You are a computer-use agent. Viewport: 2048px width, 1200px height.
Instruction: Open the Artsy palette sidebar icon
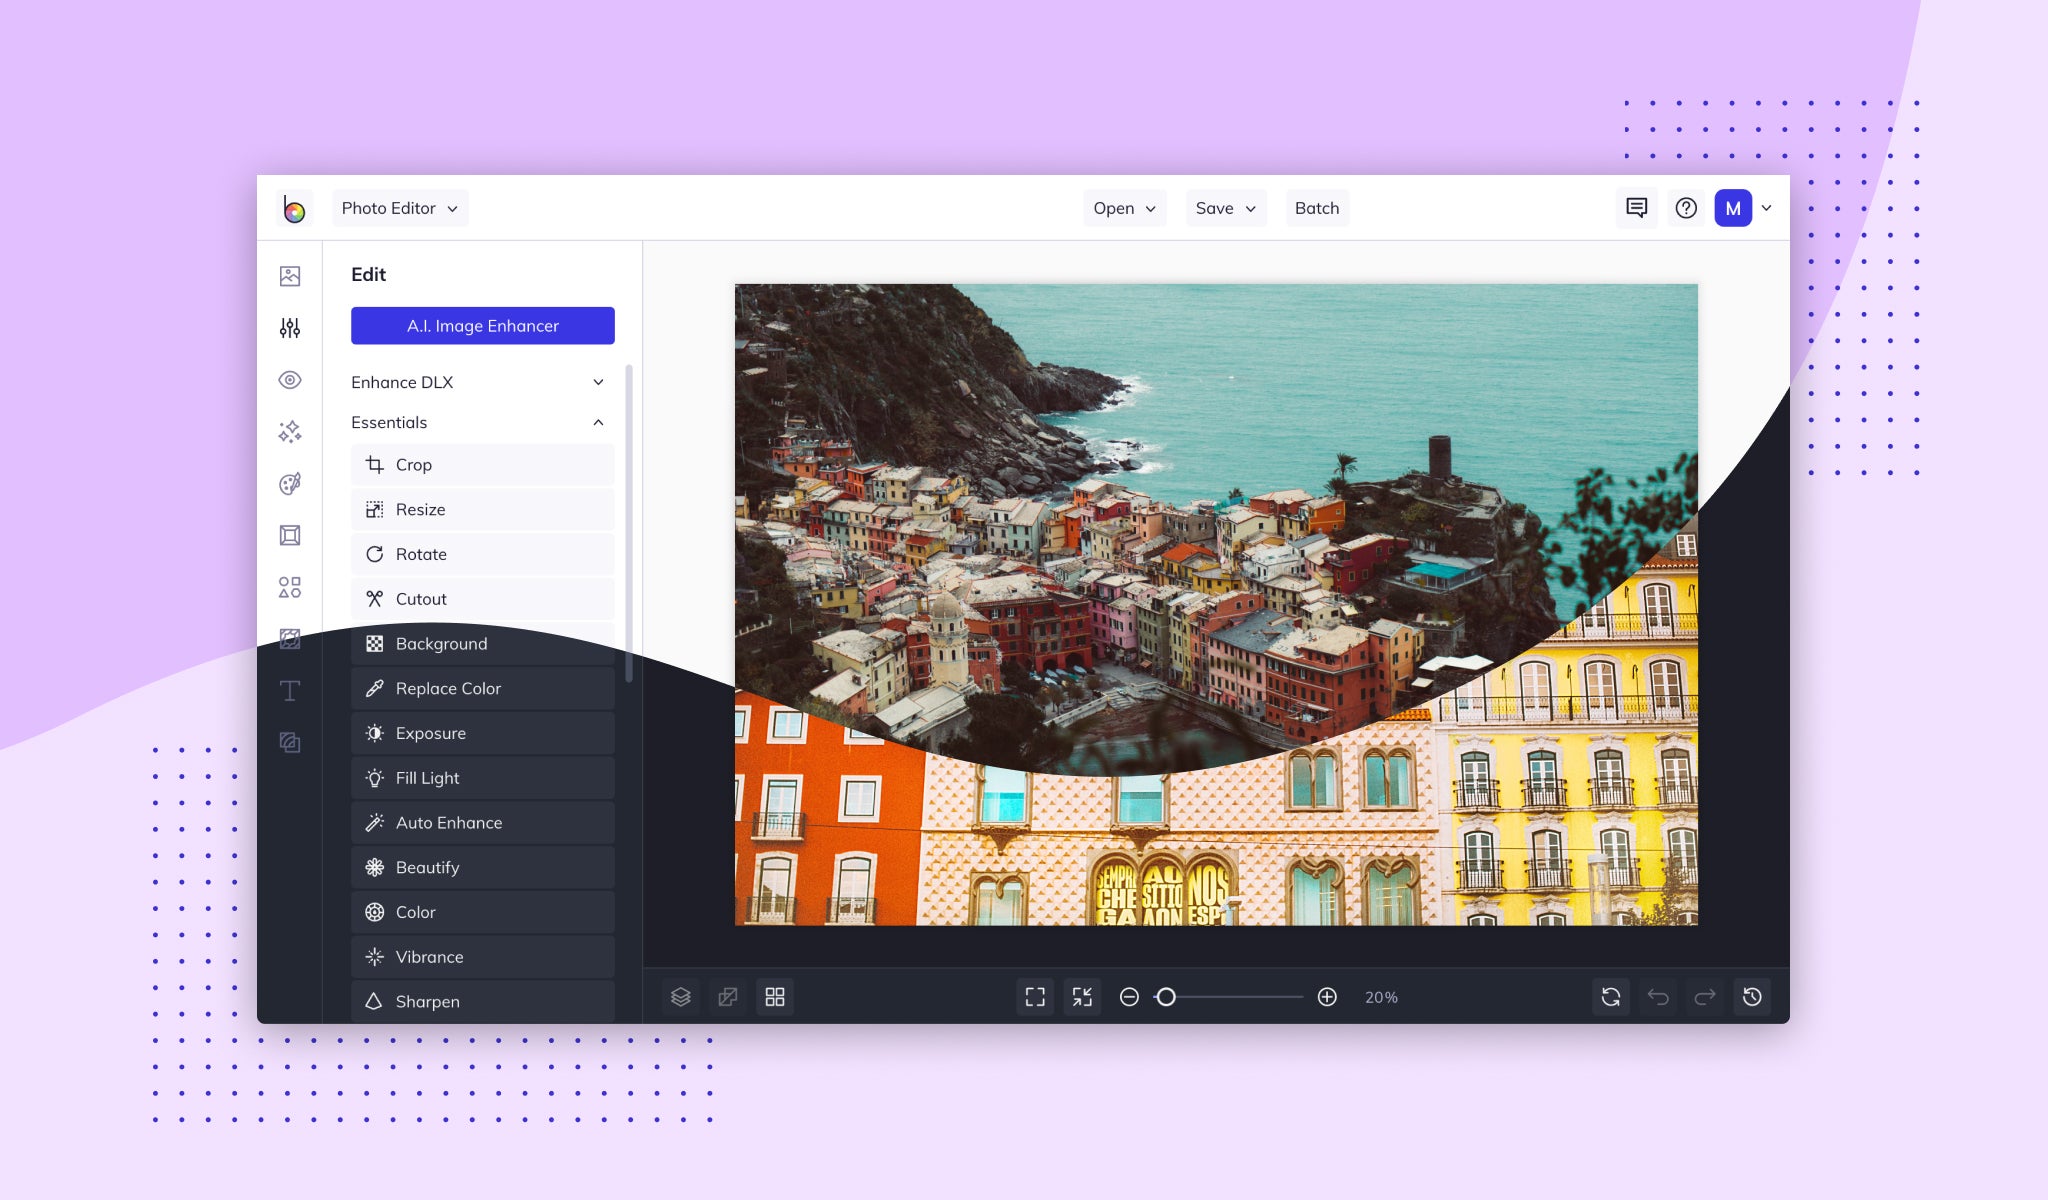290,484
